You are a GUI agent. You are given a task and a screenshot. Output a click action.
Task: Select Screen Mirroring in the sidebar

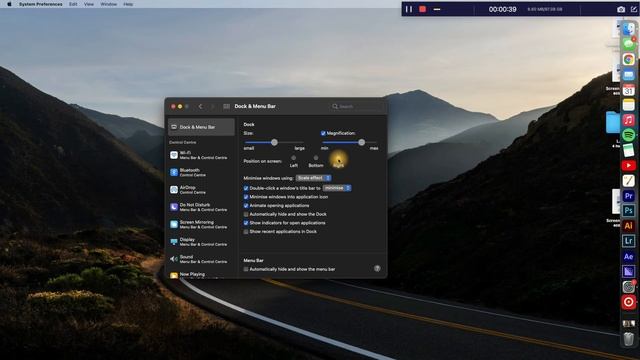click(x=201, y=224)
